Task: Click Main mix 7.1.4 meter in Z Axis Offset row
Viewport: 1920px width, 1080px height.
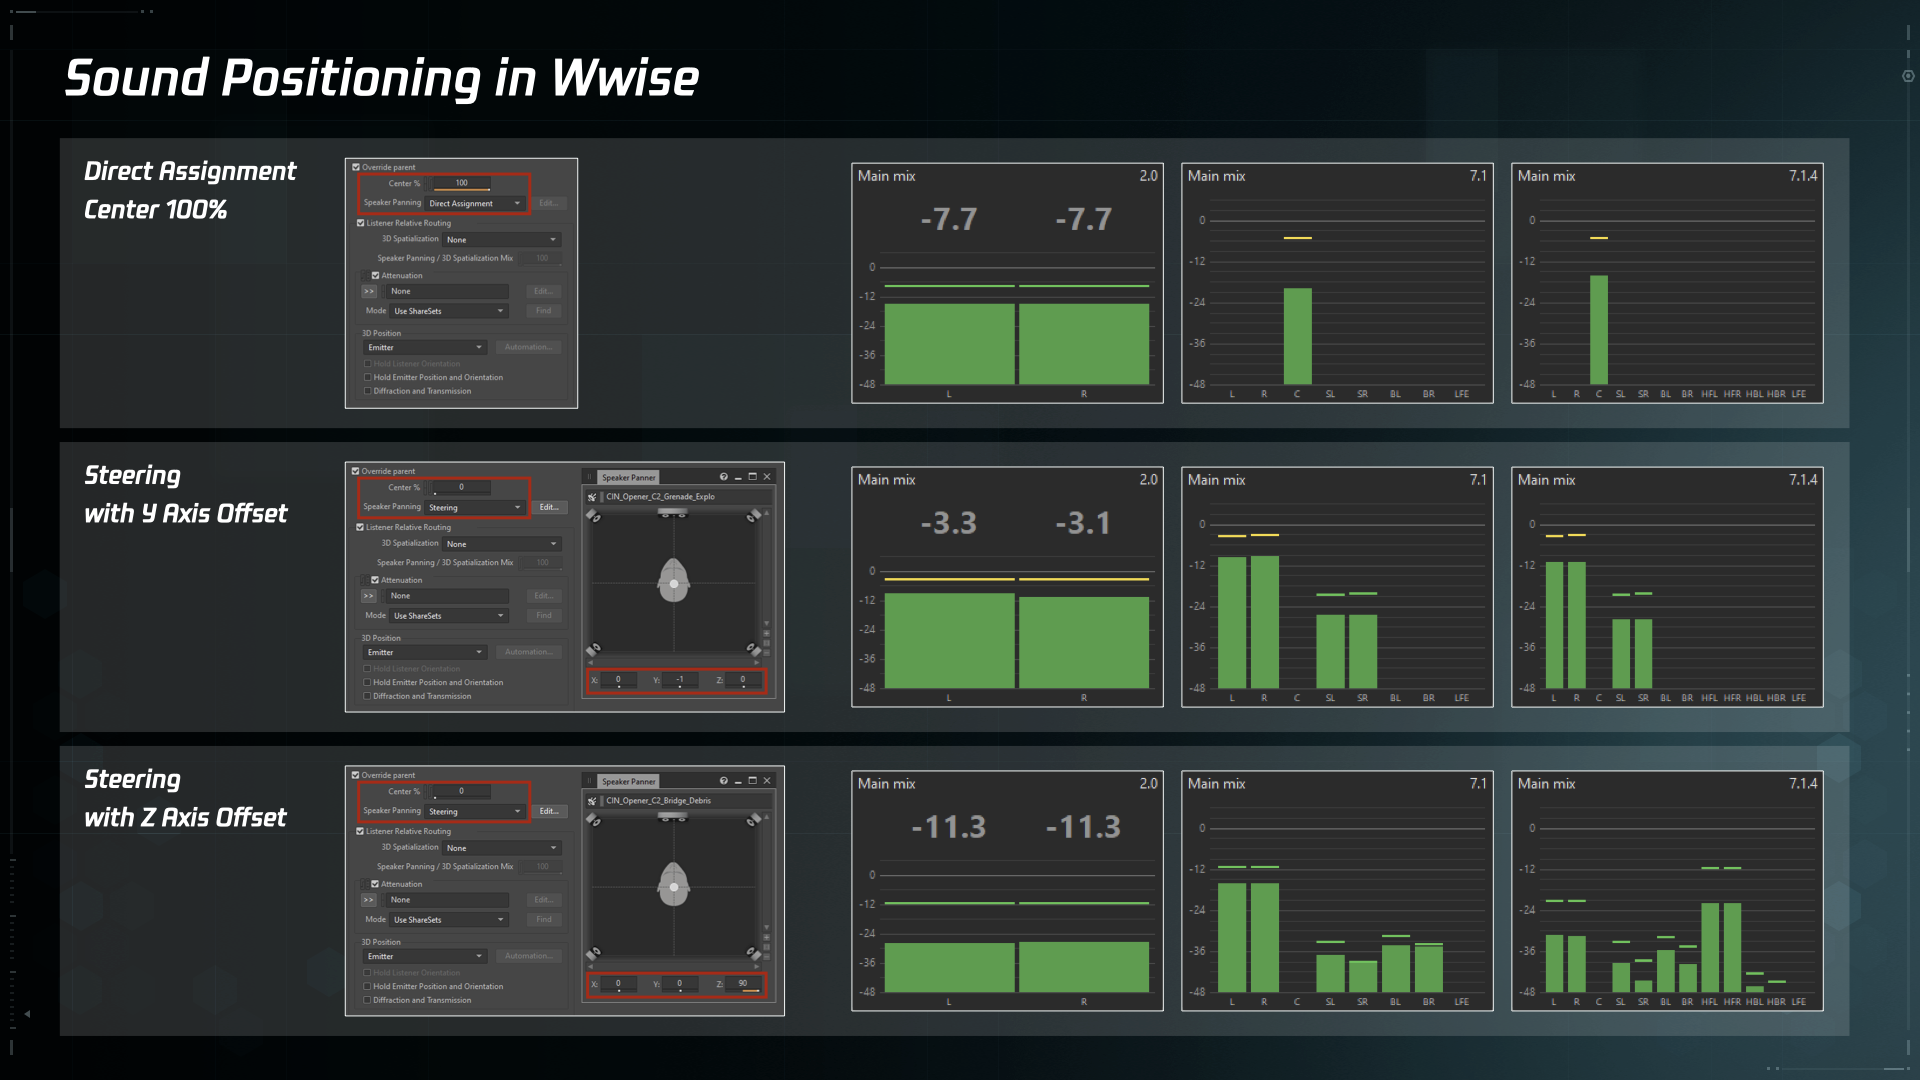Action: pyautogui.click(x=1667, y=891)
